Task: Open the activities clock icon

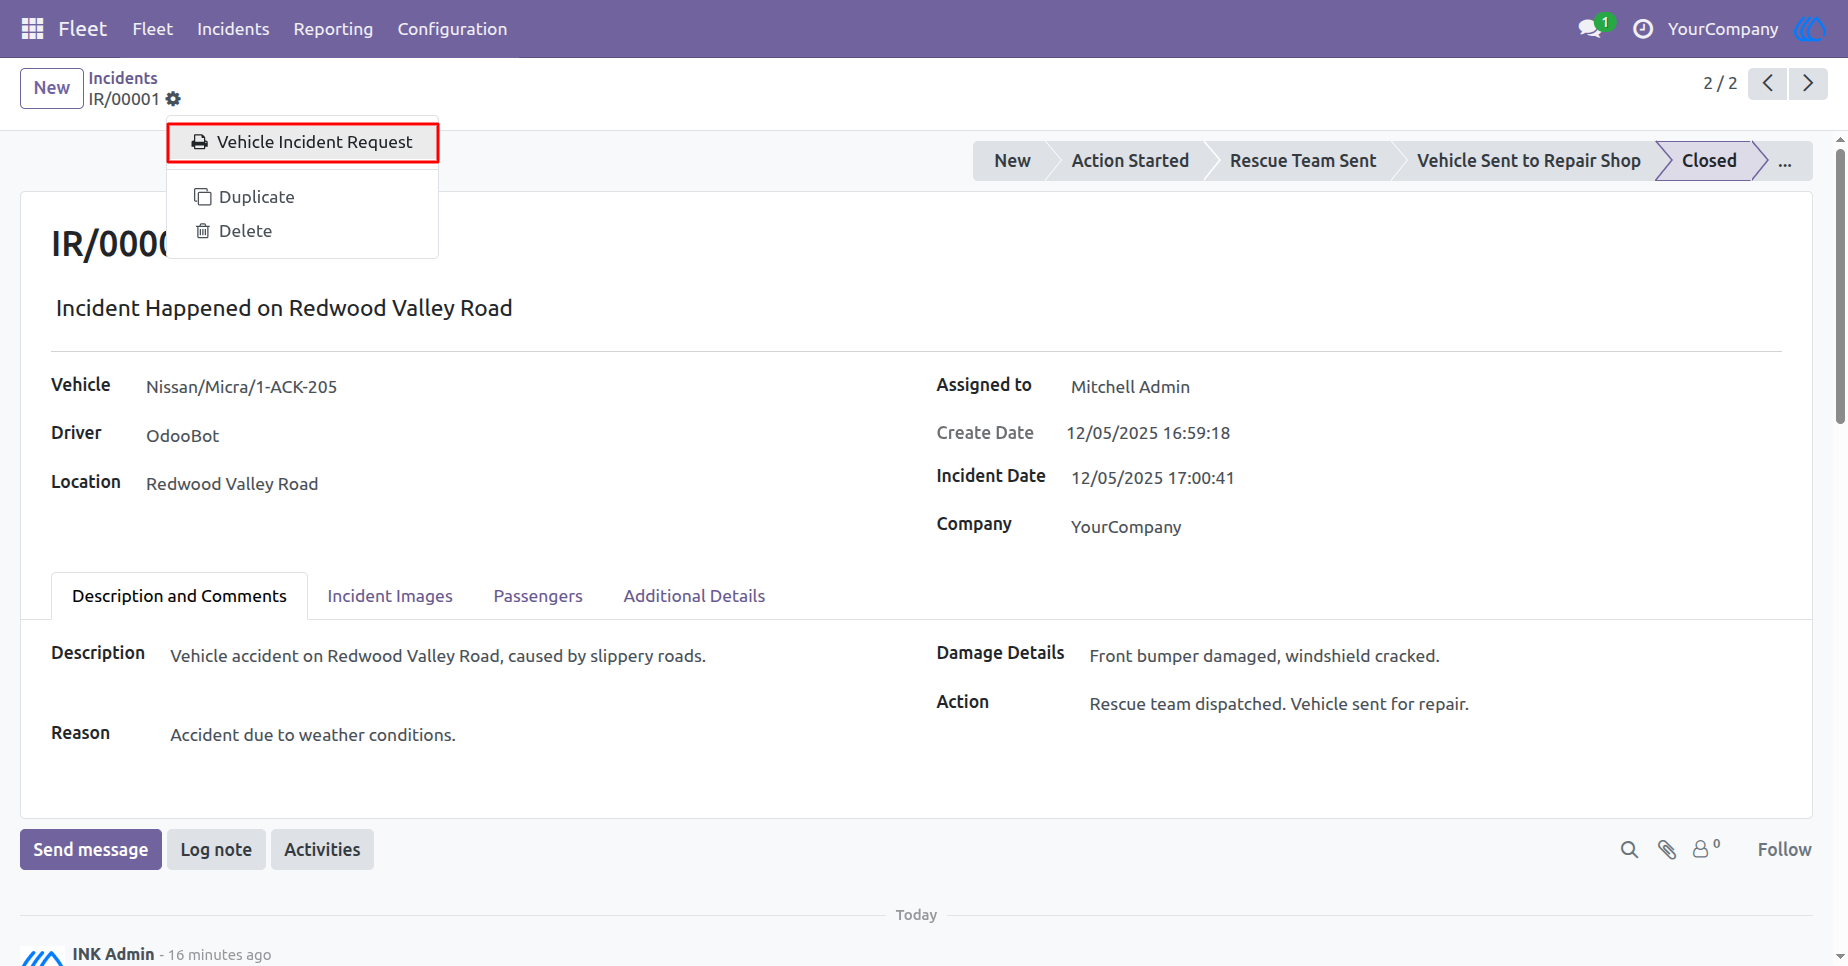Action: click(x=1643, y=29)
